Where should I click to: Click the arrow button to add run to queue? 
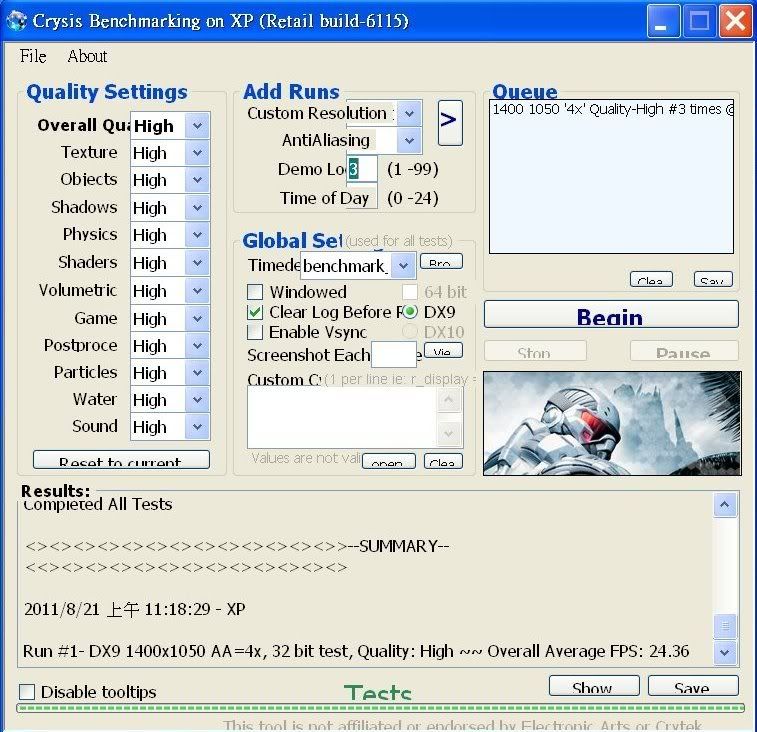[x=449, y=122]
